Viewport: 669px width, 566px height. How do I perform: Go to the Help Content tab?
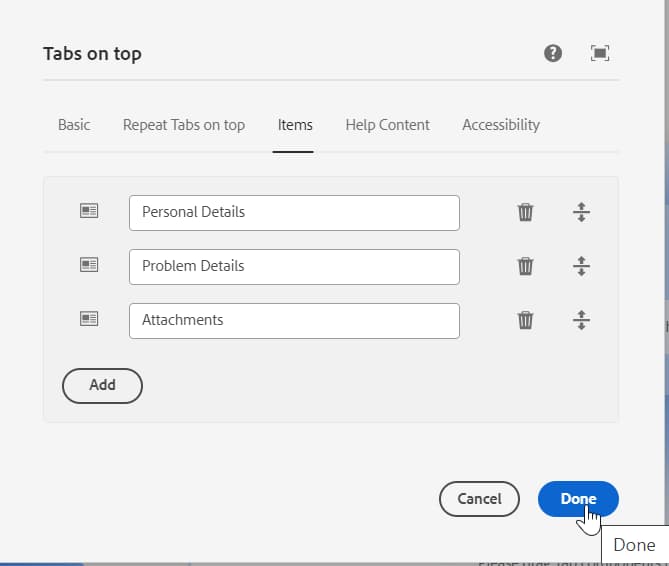(387, 125)
